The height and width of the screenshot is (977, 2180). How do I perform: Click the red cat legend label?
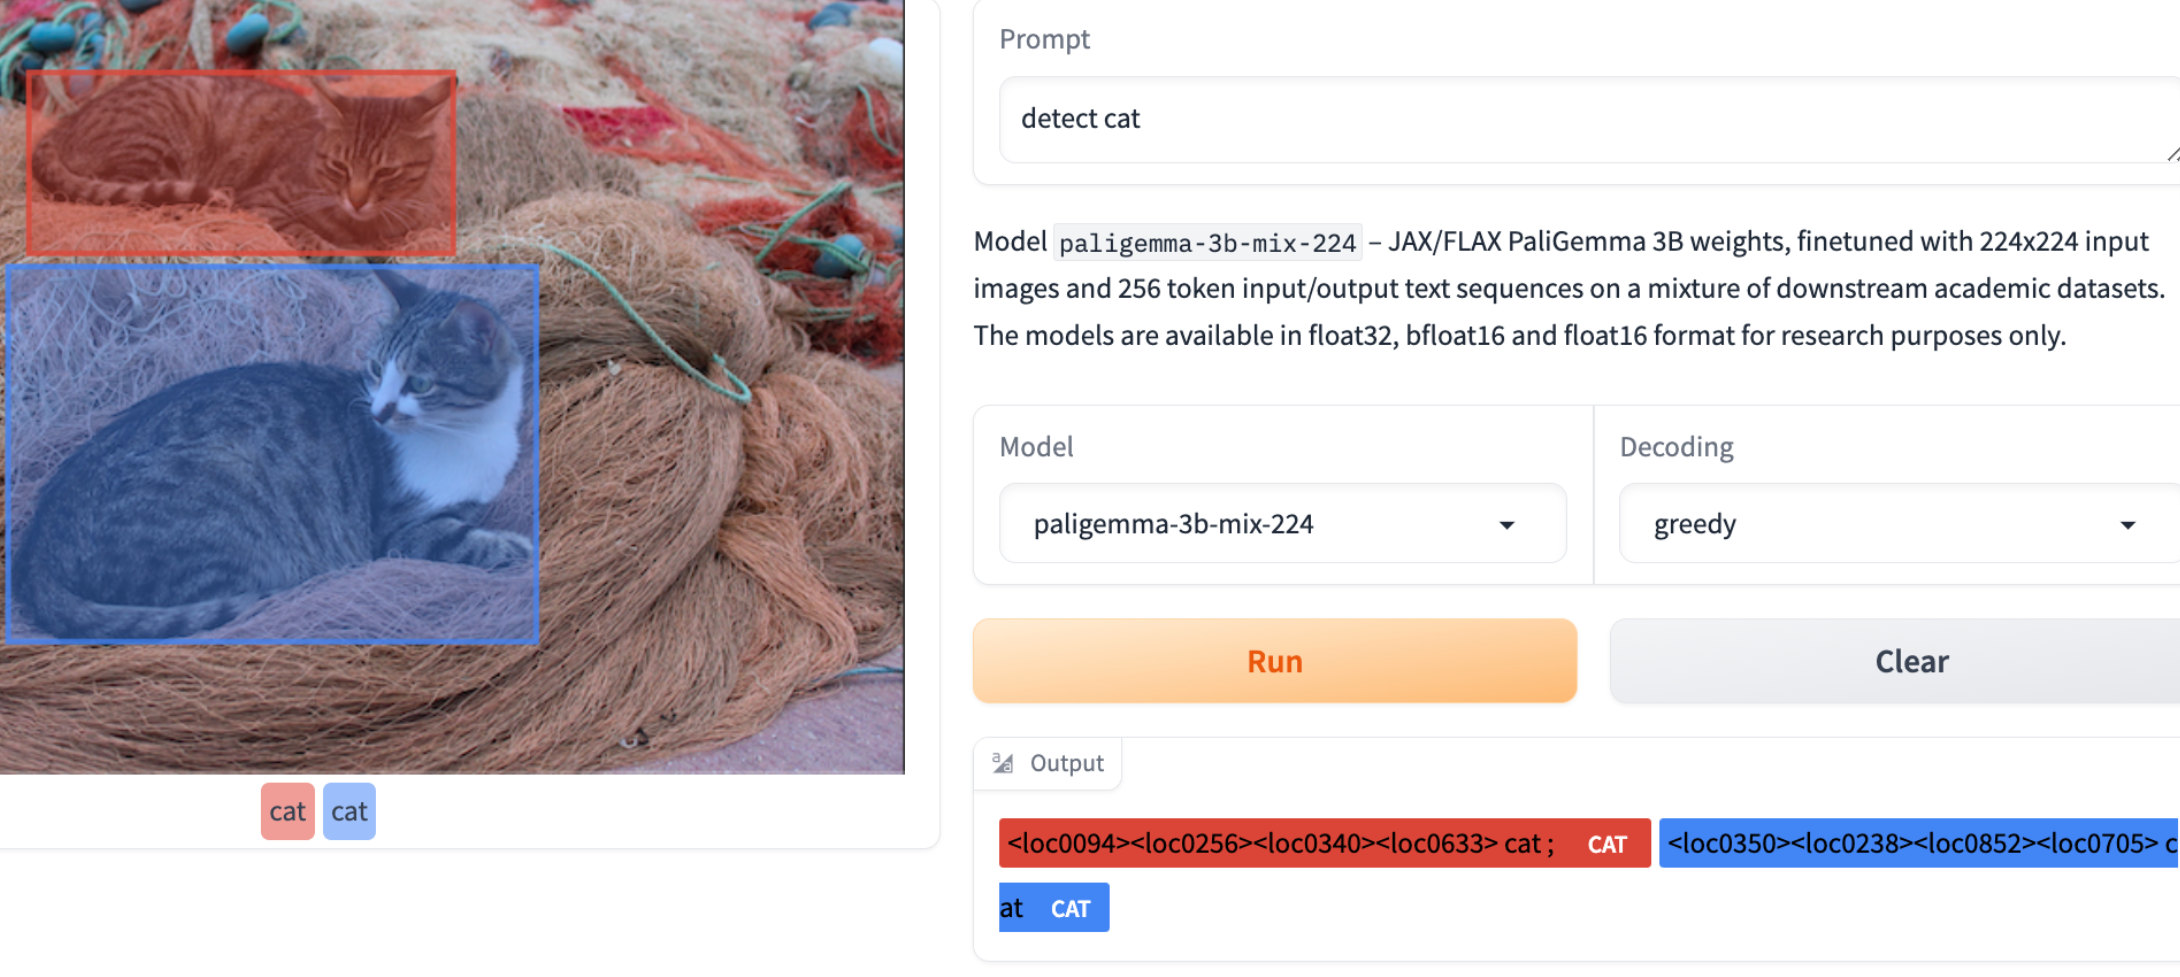click(x=288, y=811)
